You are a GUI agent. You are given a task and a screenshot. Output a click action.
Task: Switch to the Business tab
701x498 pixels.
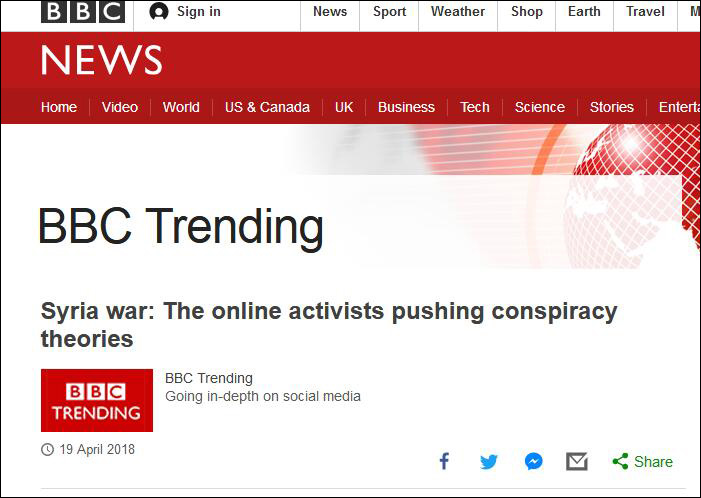pyautogui.click(x=406, y=107)
